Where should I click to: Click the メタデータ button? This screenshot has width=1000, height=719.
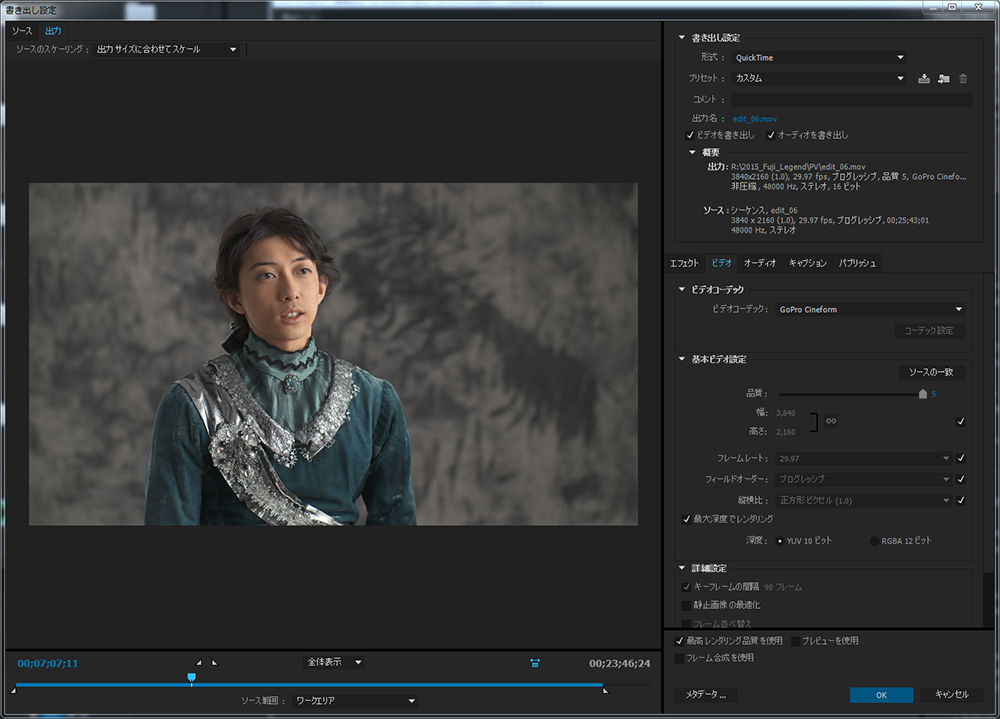705,694
